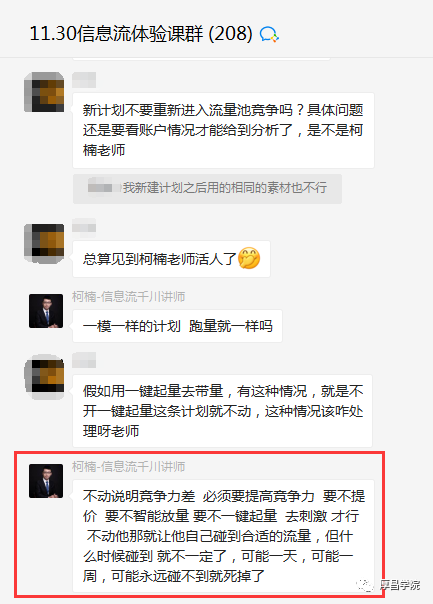The image size is (433, 604).
Task: Open the group title 11.30信息流体验课群
Action: coord(141,34)
